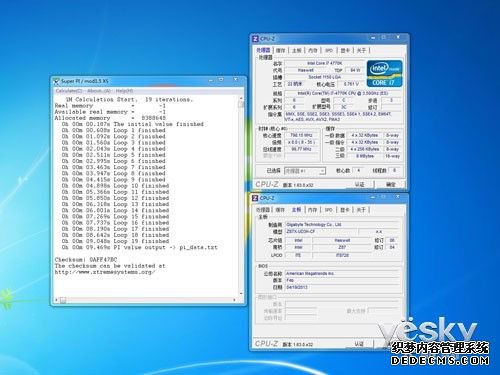Click the level 3 cache 8 MBytes value
Viewport: 500px width, 375px height.
pos(365,156)
